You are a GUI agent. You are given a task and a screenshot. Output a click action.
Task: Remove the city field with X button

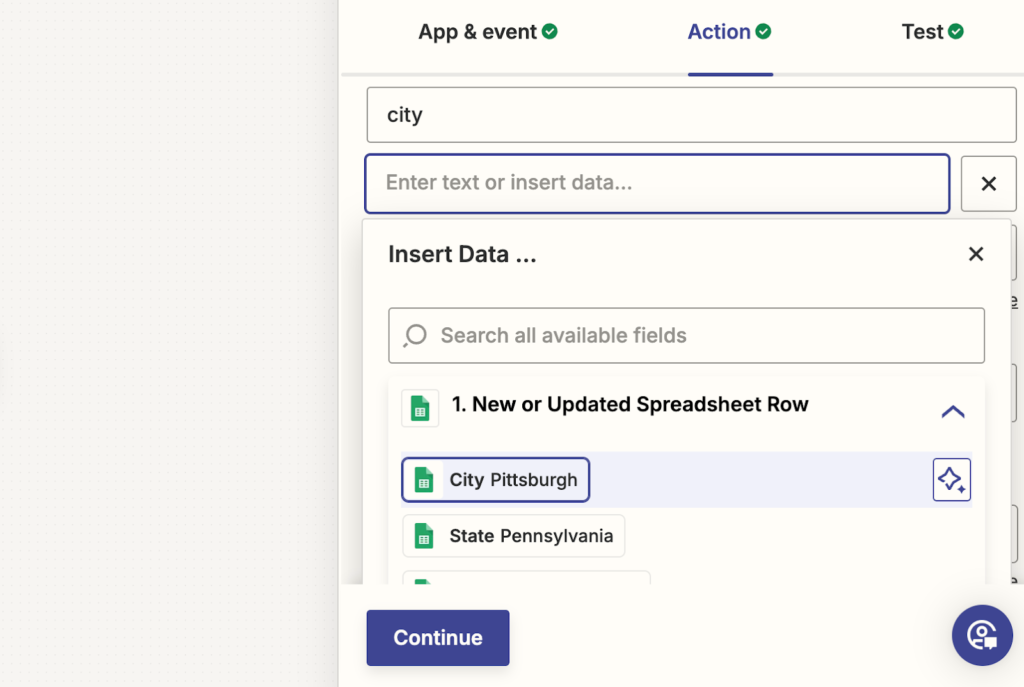[x=988, y=184]
